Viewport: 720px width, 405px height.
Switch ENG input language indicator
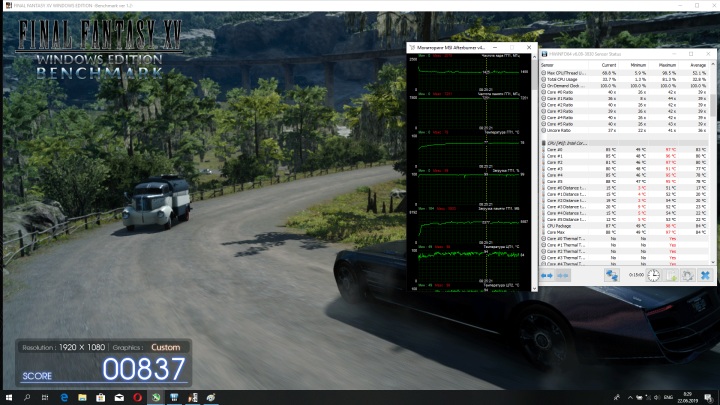point(669,398)
